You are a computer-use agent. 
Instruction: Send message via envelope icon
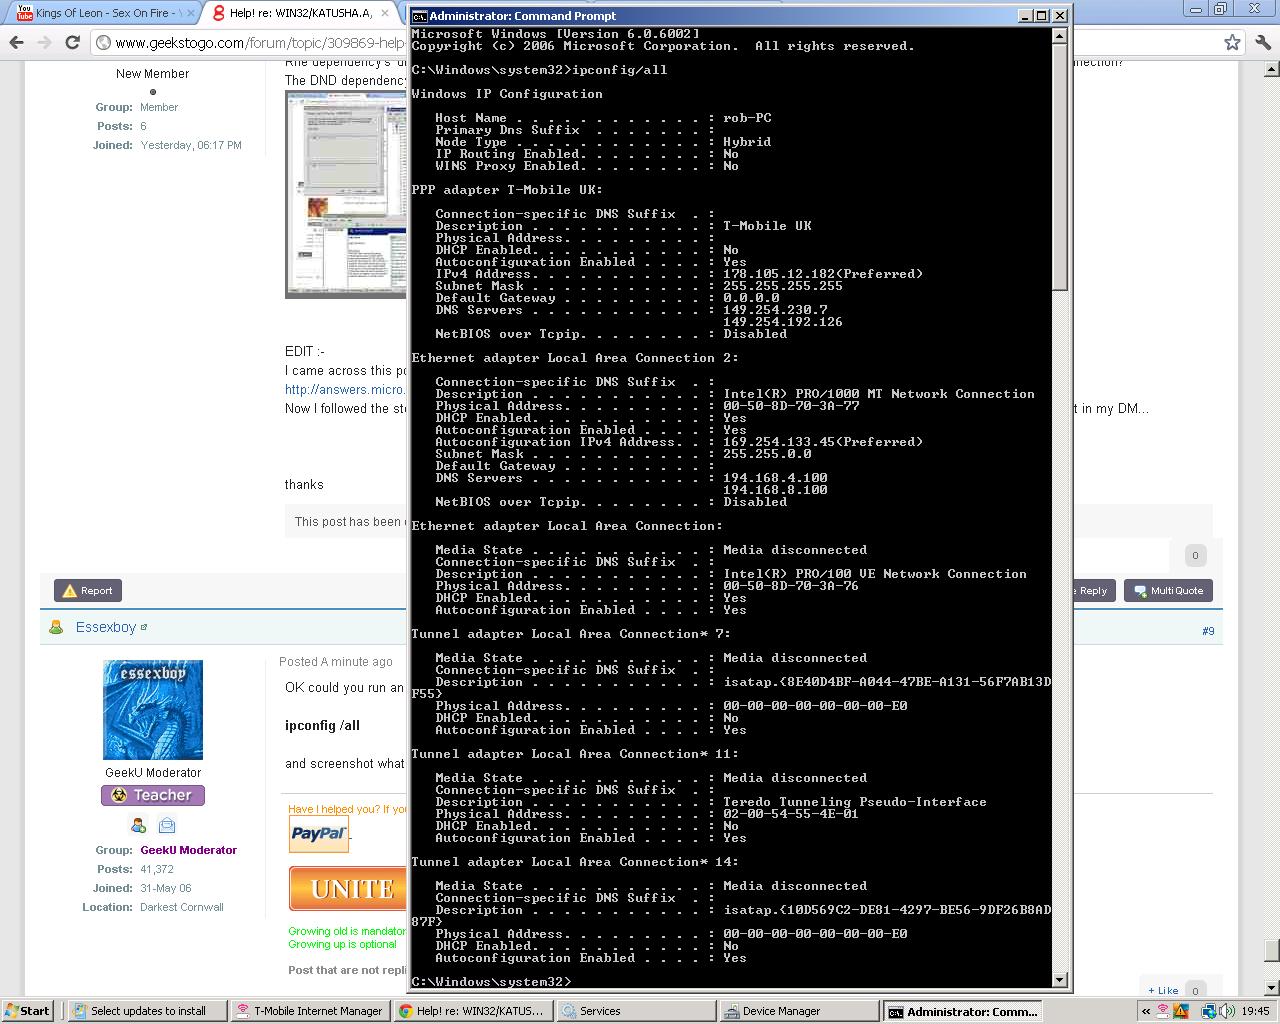tap(167, 825)
